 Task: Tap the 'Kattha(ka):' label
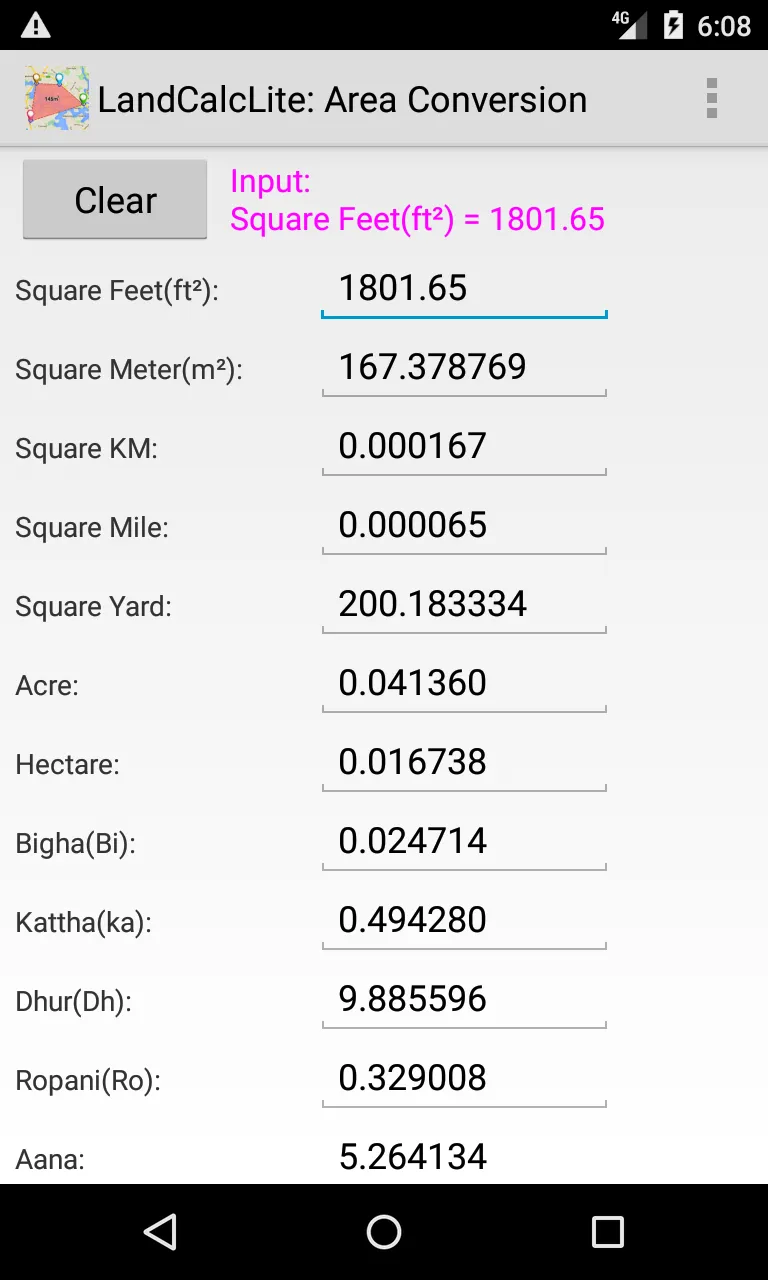tap(84, 923)
